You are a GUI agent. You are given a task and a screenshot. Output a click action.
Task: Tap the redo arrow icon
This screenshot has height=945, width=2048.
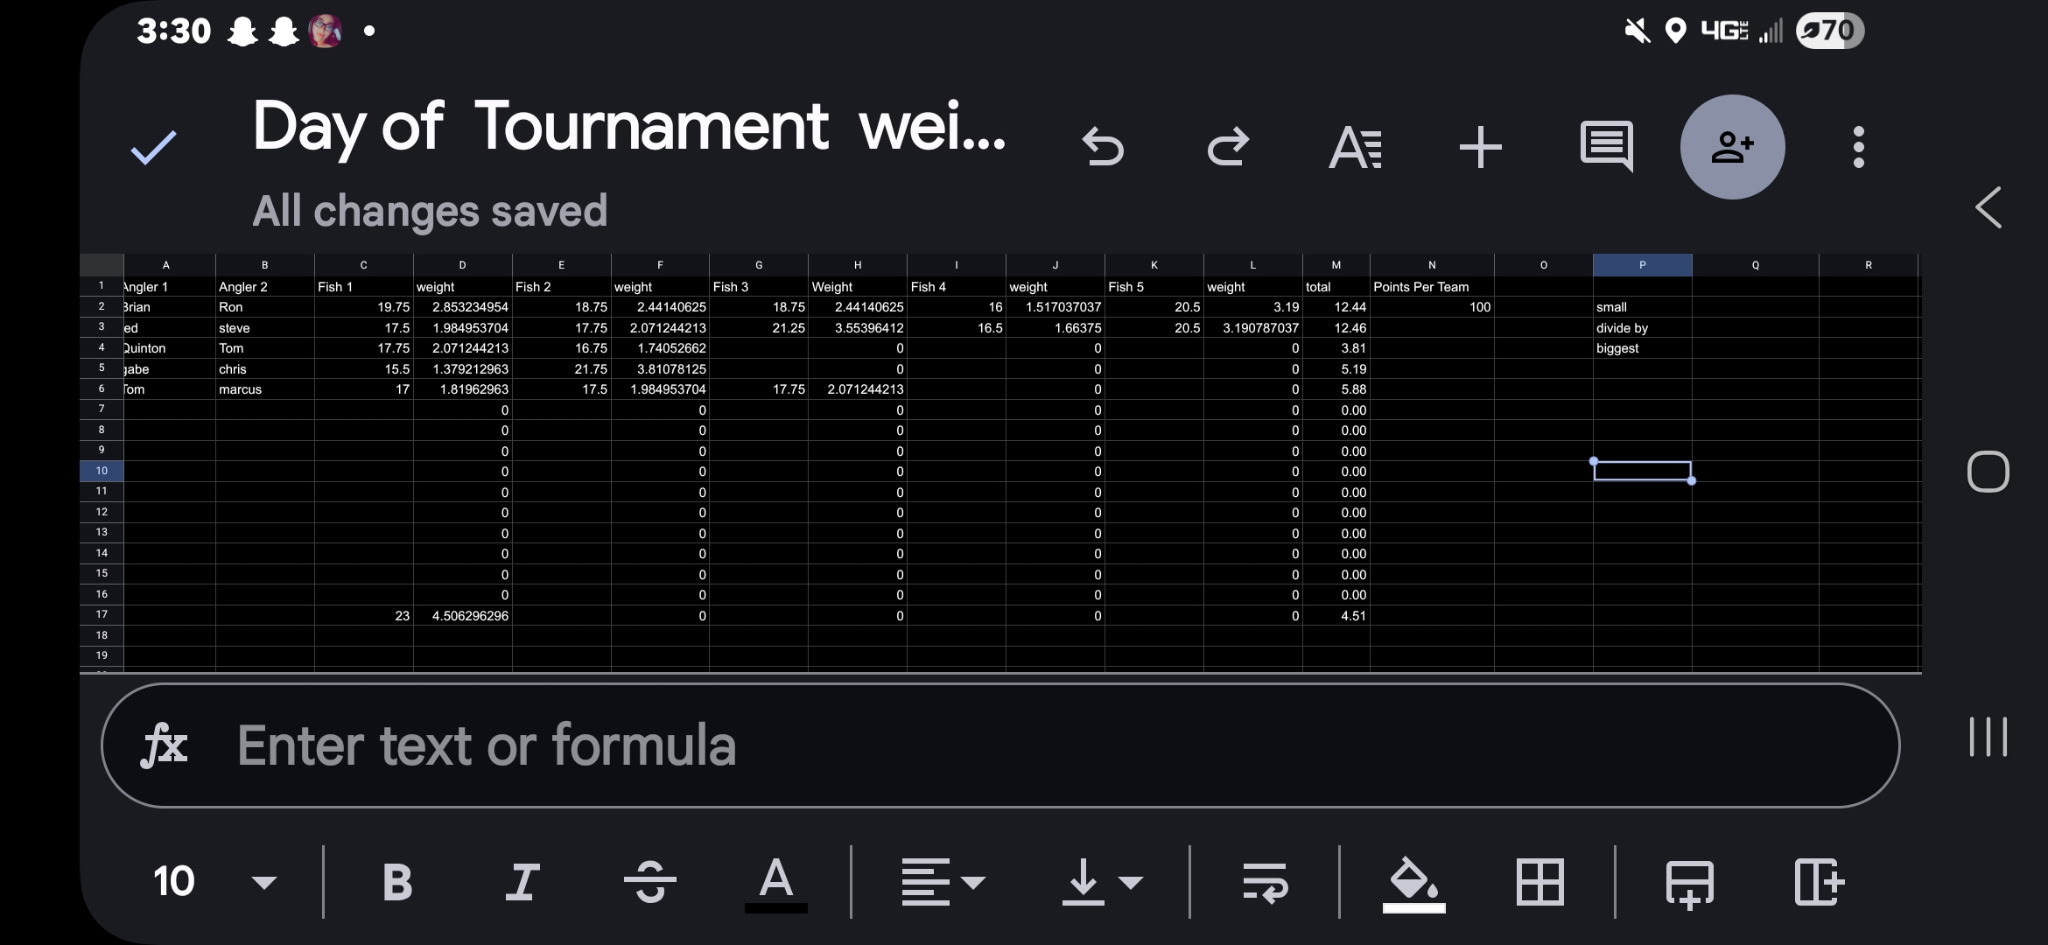pos(1228,147)
